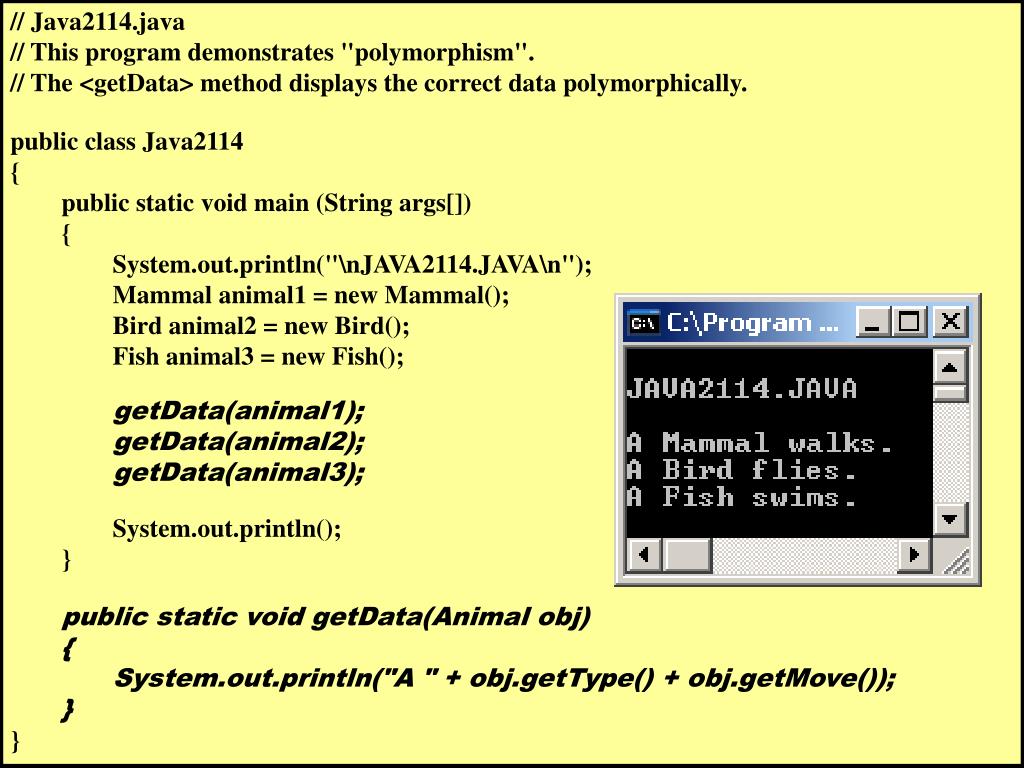Click the comment about demonstrating polymorphism
1024x768 pixels.
click(x=272, y=53)
